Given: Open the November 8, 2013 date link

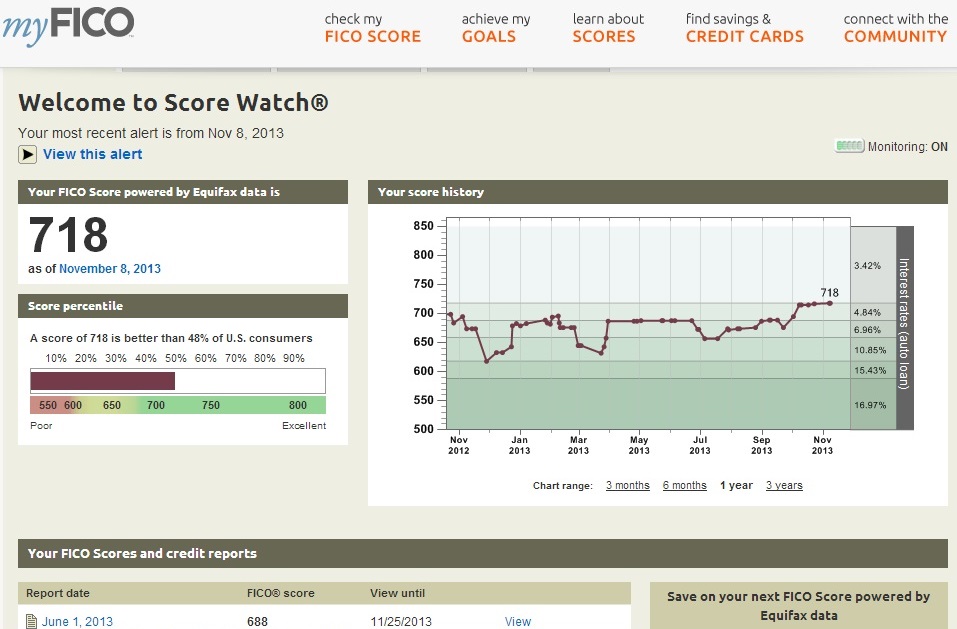Looking at the screenshot, I should [x=110, y=269].
